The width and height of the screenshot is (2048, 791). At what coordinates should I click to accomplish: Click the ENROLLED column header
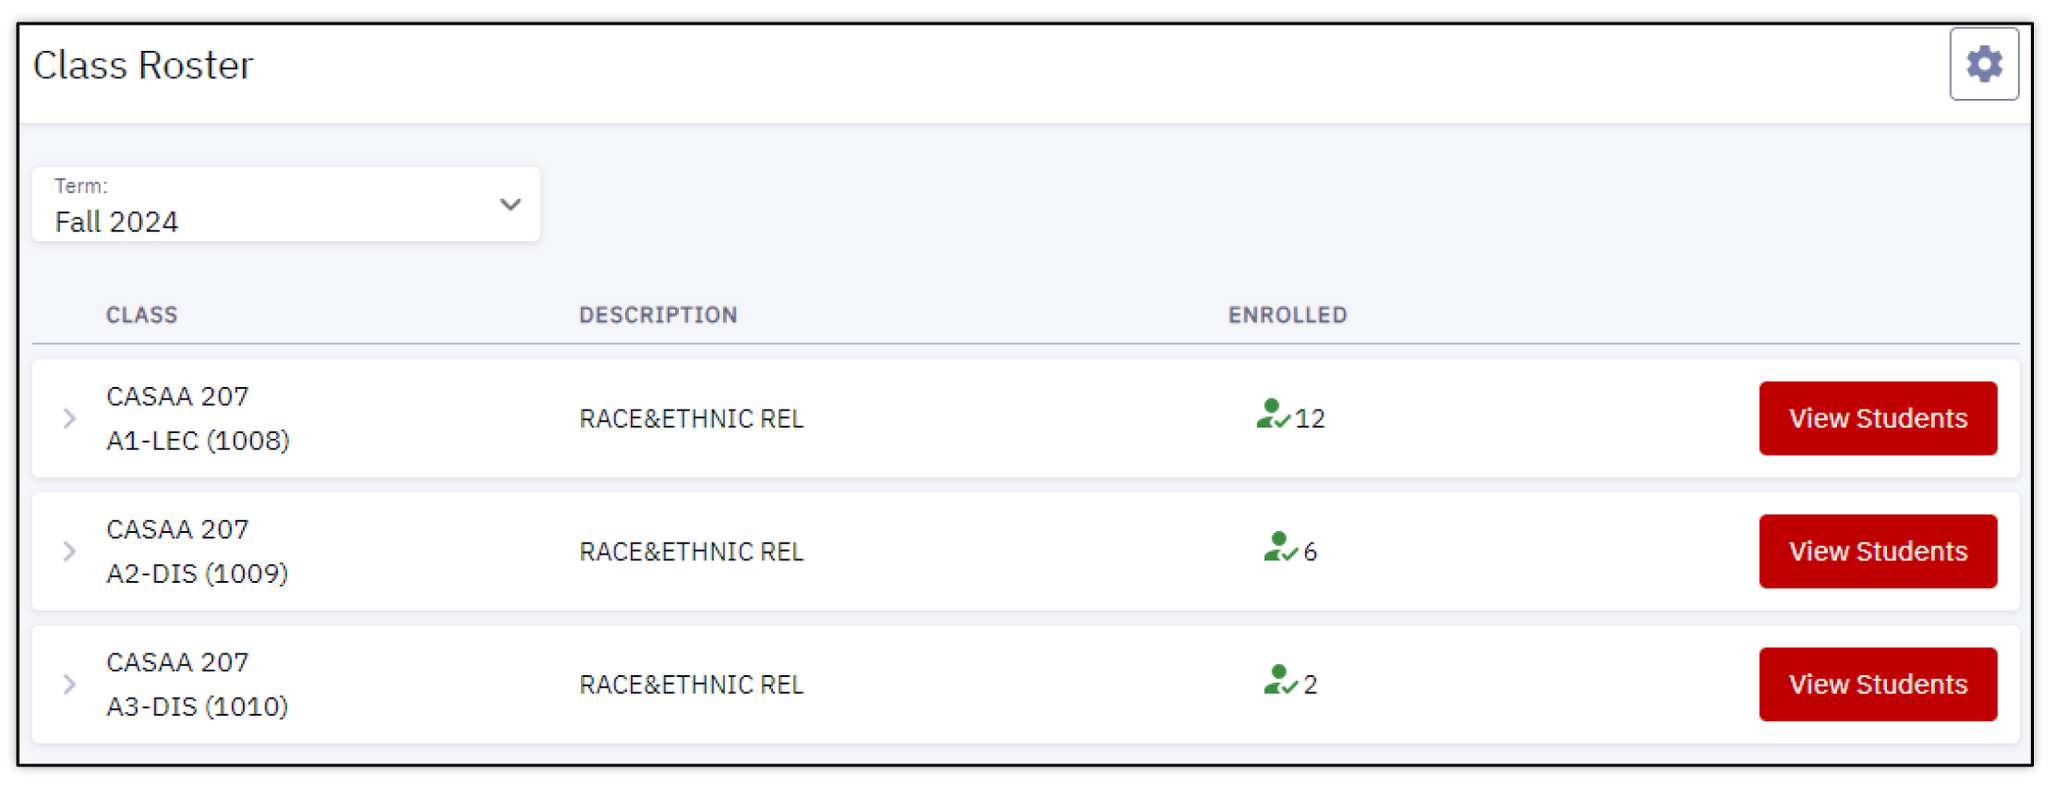(x=1287, y=315)
